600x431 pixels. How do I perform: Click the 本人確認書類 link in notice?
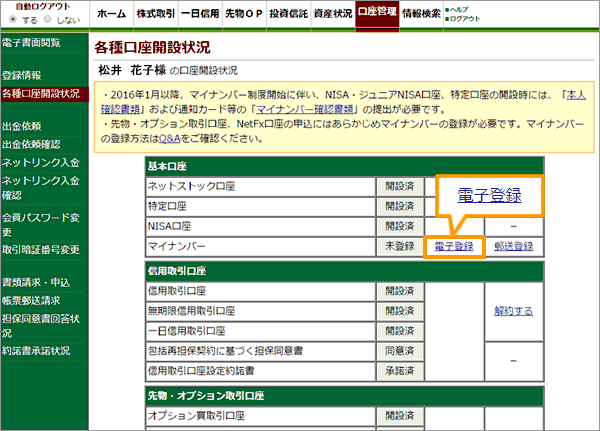click(576, 95)
